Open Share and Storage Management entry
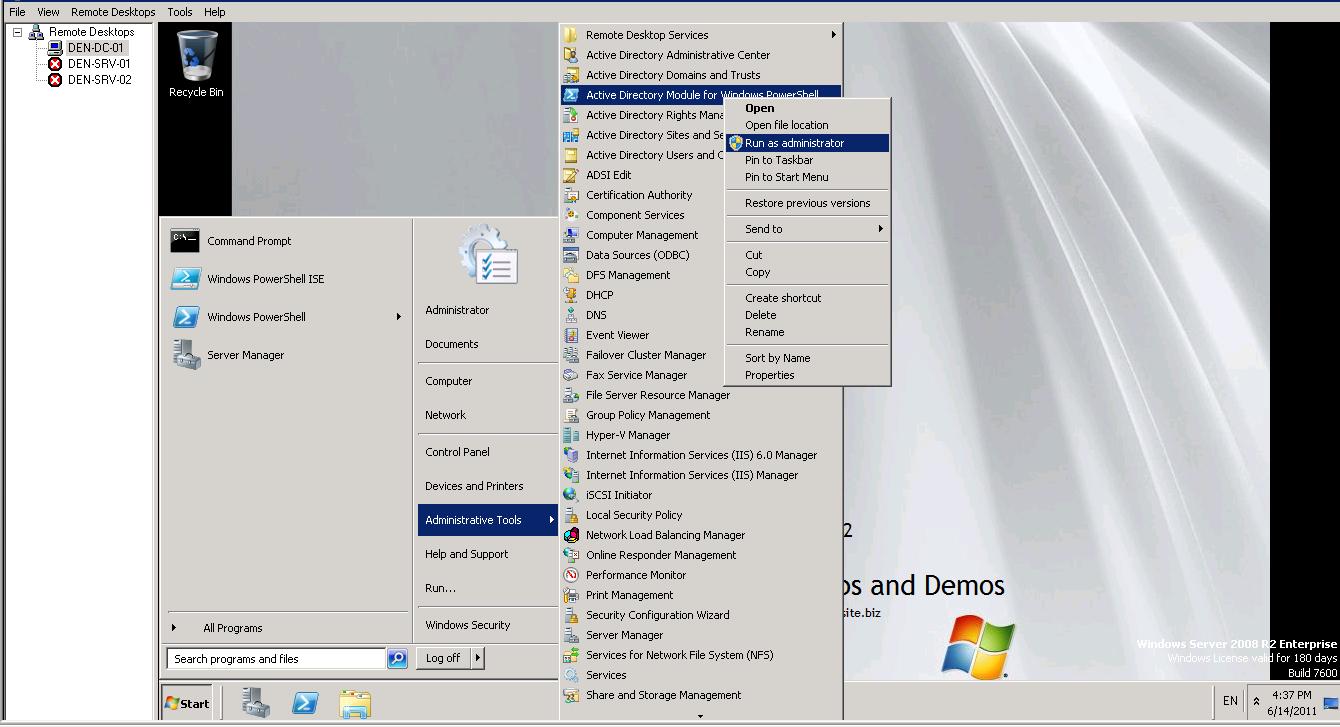This screenshot has height=727, width=1340. coord(700,695)
